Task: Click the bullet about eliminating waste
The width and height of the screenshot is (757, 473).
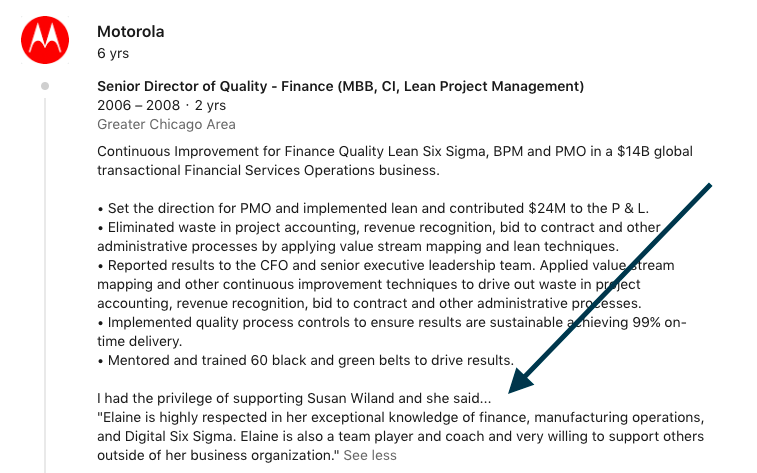Action: coord(379,237)
